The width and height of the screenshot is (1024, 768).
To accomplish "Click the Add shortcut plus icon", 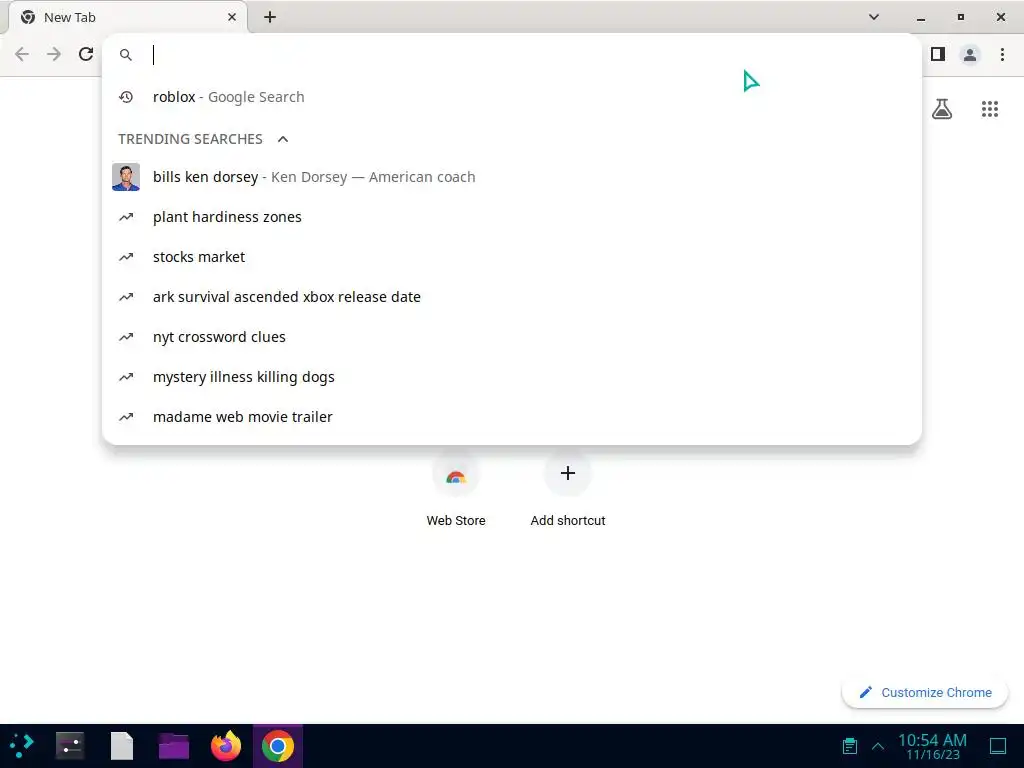I will [x=568, y=473].
